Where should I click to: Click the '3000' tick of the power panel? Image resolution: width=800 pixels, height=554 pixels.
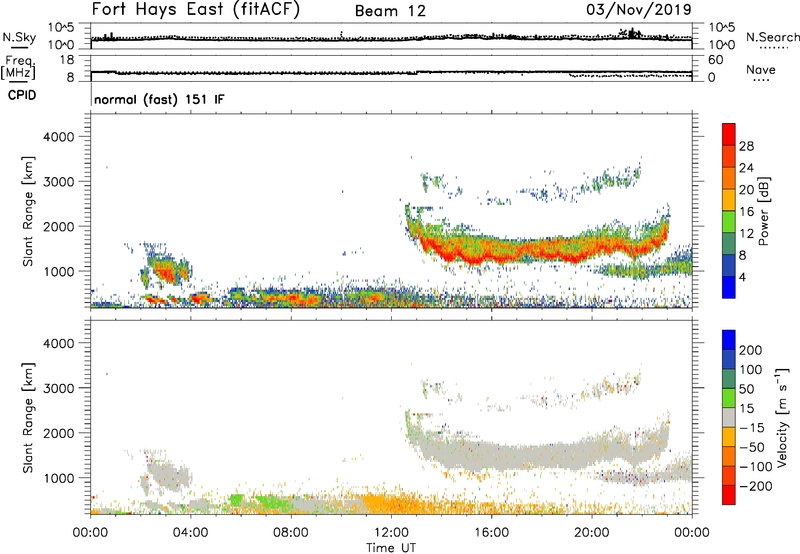pos(59,182)
